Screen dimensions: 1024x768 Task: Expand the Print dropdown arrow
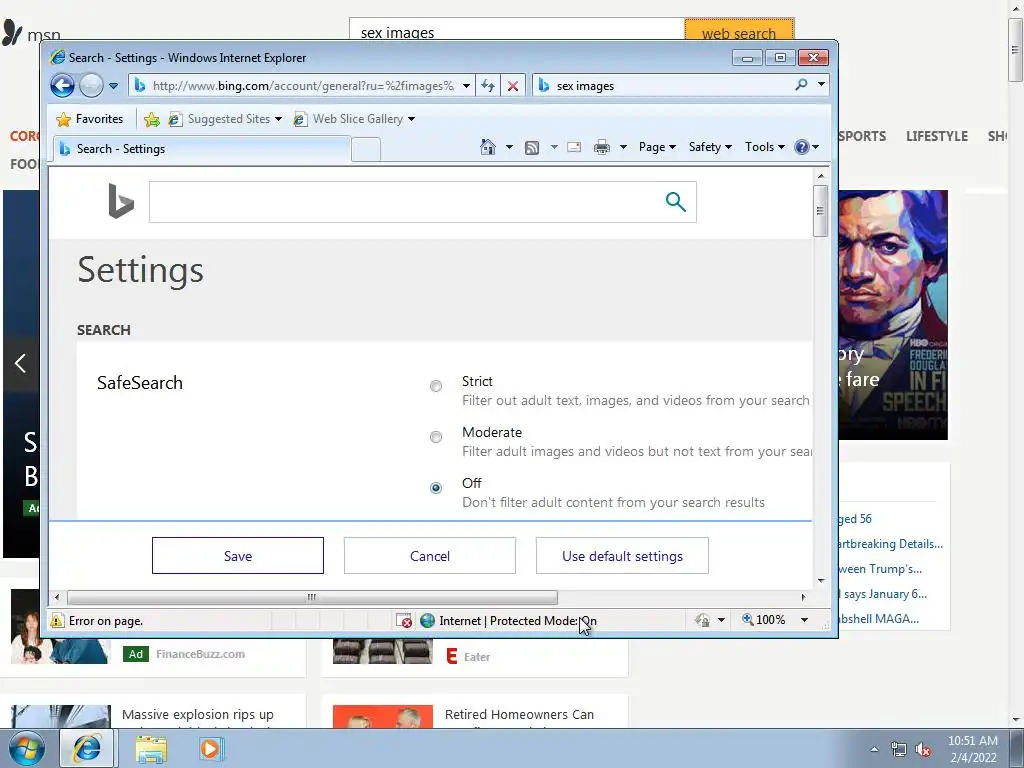(623, 148)
